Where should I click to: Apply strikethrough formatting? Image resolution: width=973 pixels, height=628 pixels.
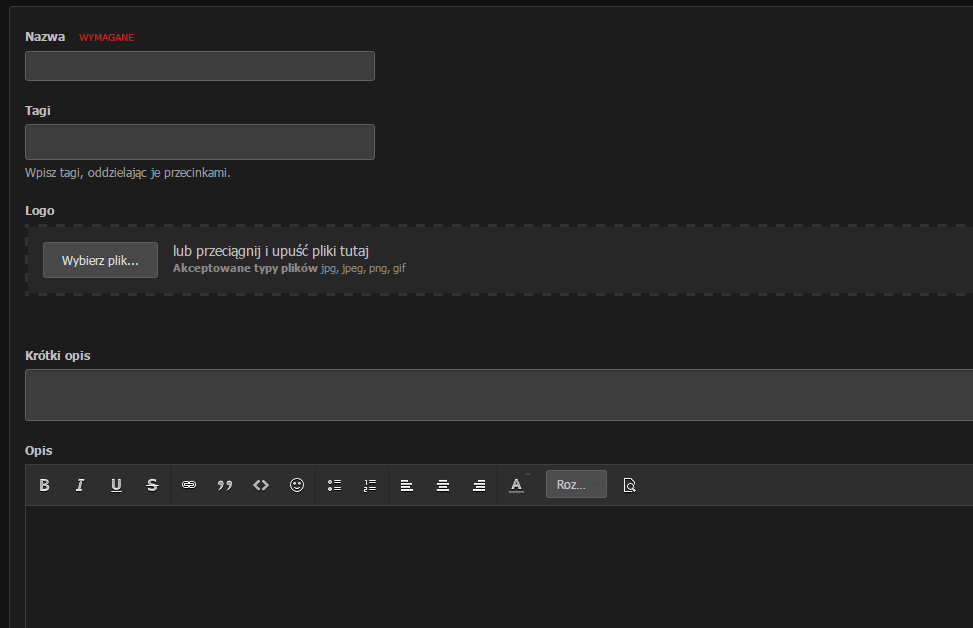152,485
